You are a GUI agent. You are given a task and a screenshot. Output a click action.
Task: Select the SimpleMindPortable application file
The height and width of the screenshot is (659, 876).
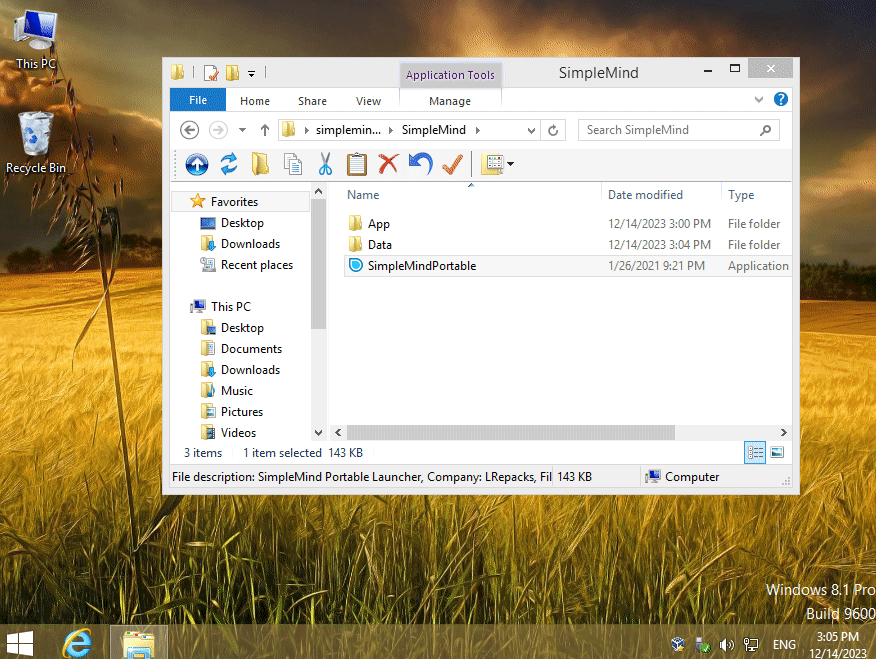(568, 266)
